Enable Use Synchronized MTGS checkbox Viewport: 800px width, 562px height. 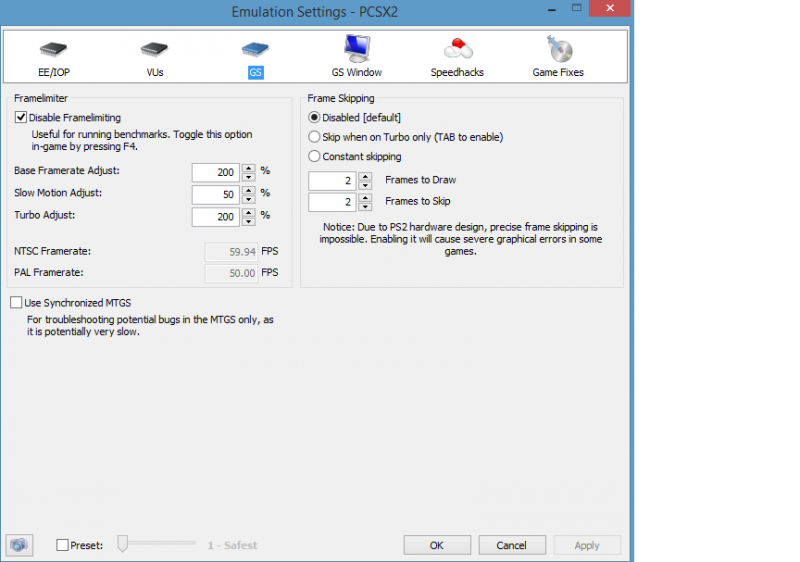[16, 302]
